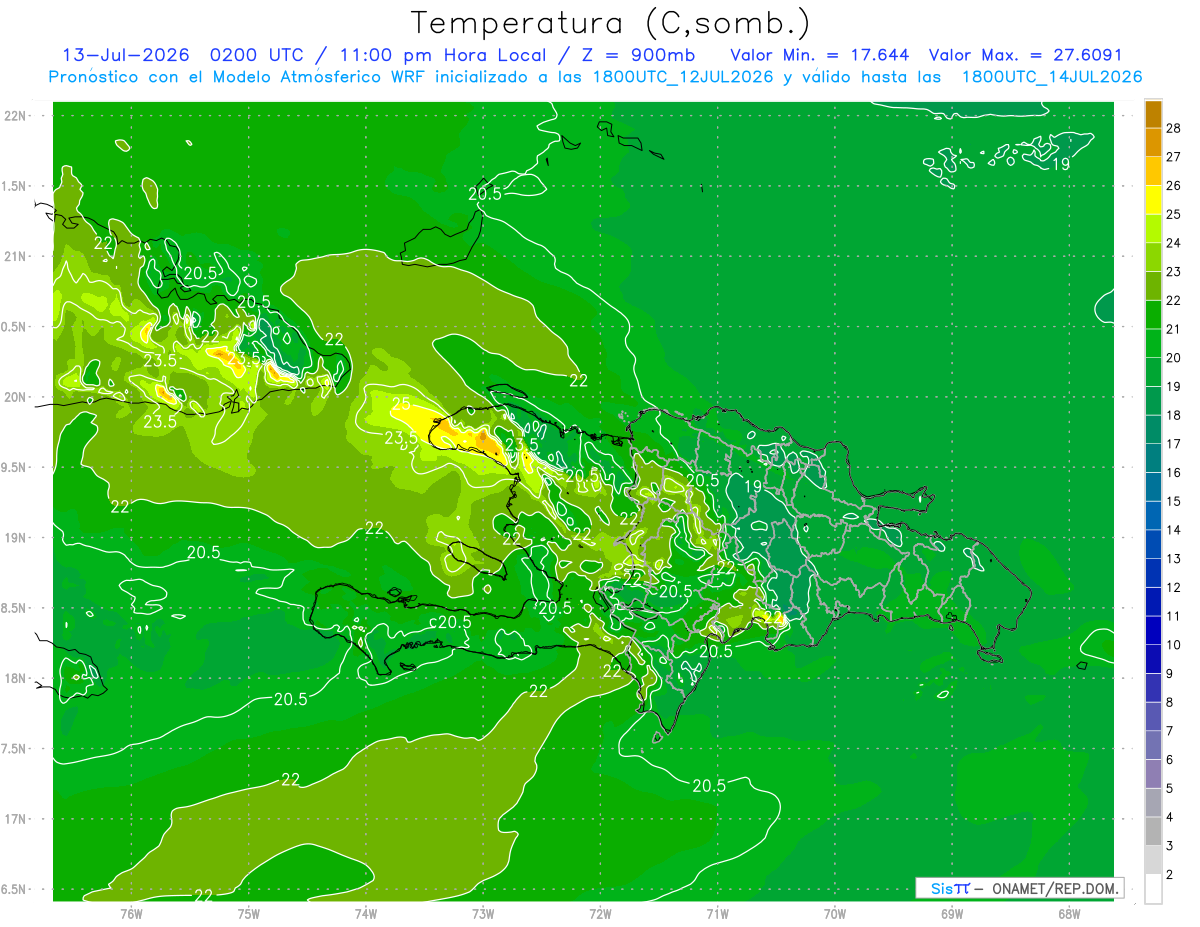Click the "69W" longitude axis label

click(x=951, y=914)
